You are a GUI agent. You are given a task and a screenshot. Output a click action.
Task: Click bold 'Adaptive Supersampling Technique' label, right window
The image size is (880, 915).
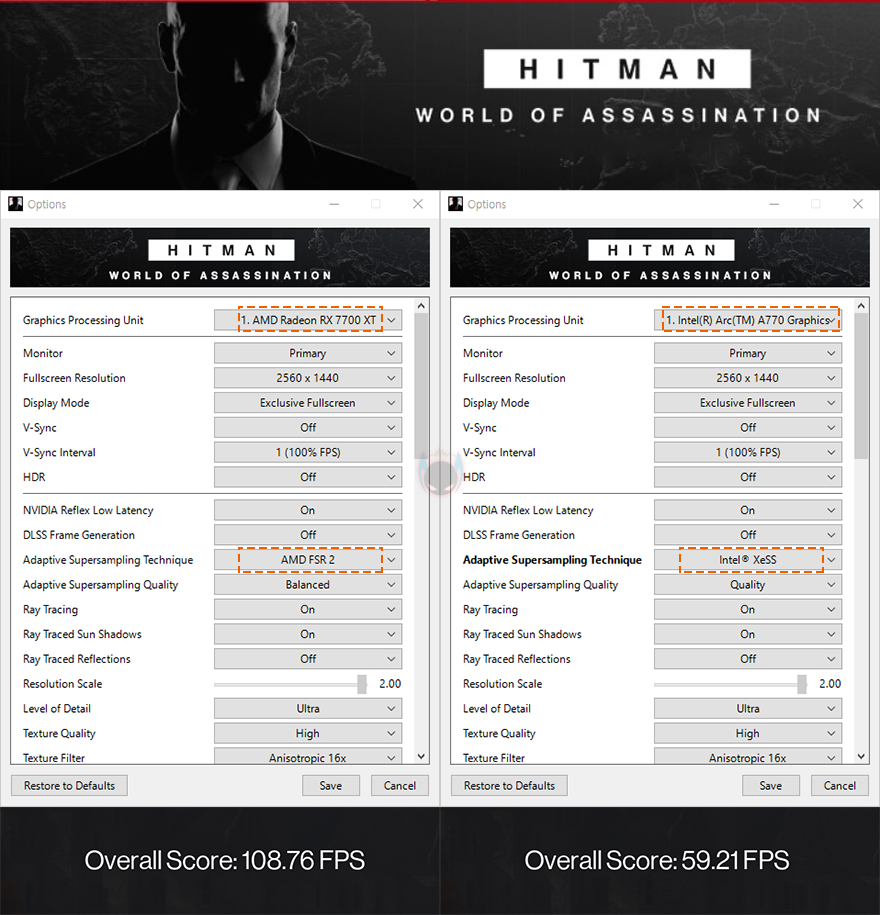[552, 560]
